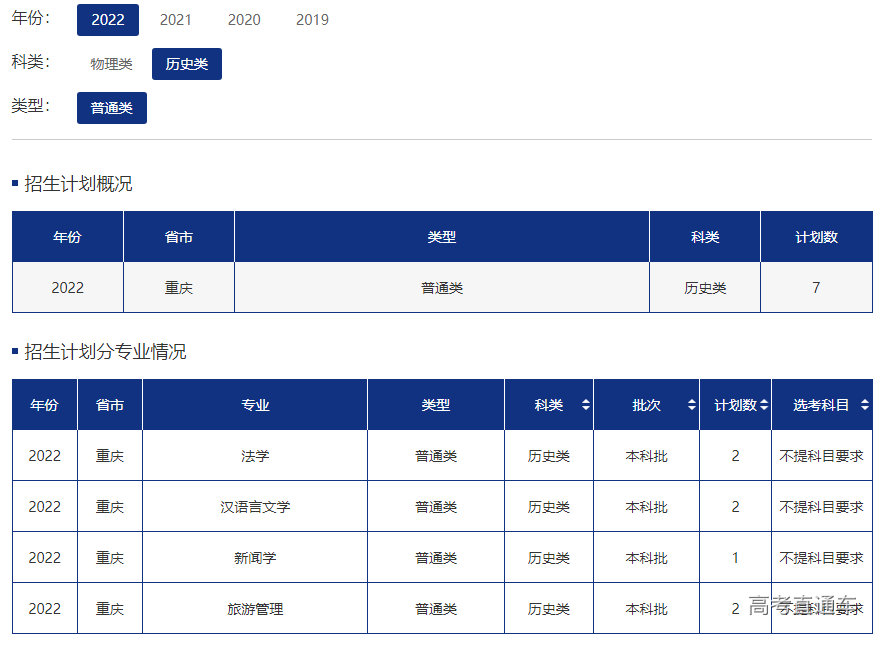Select the 2019 year filter
886x645 pixels.
point(312,20)
